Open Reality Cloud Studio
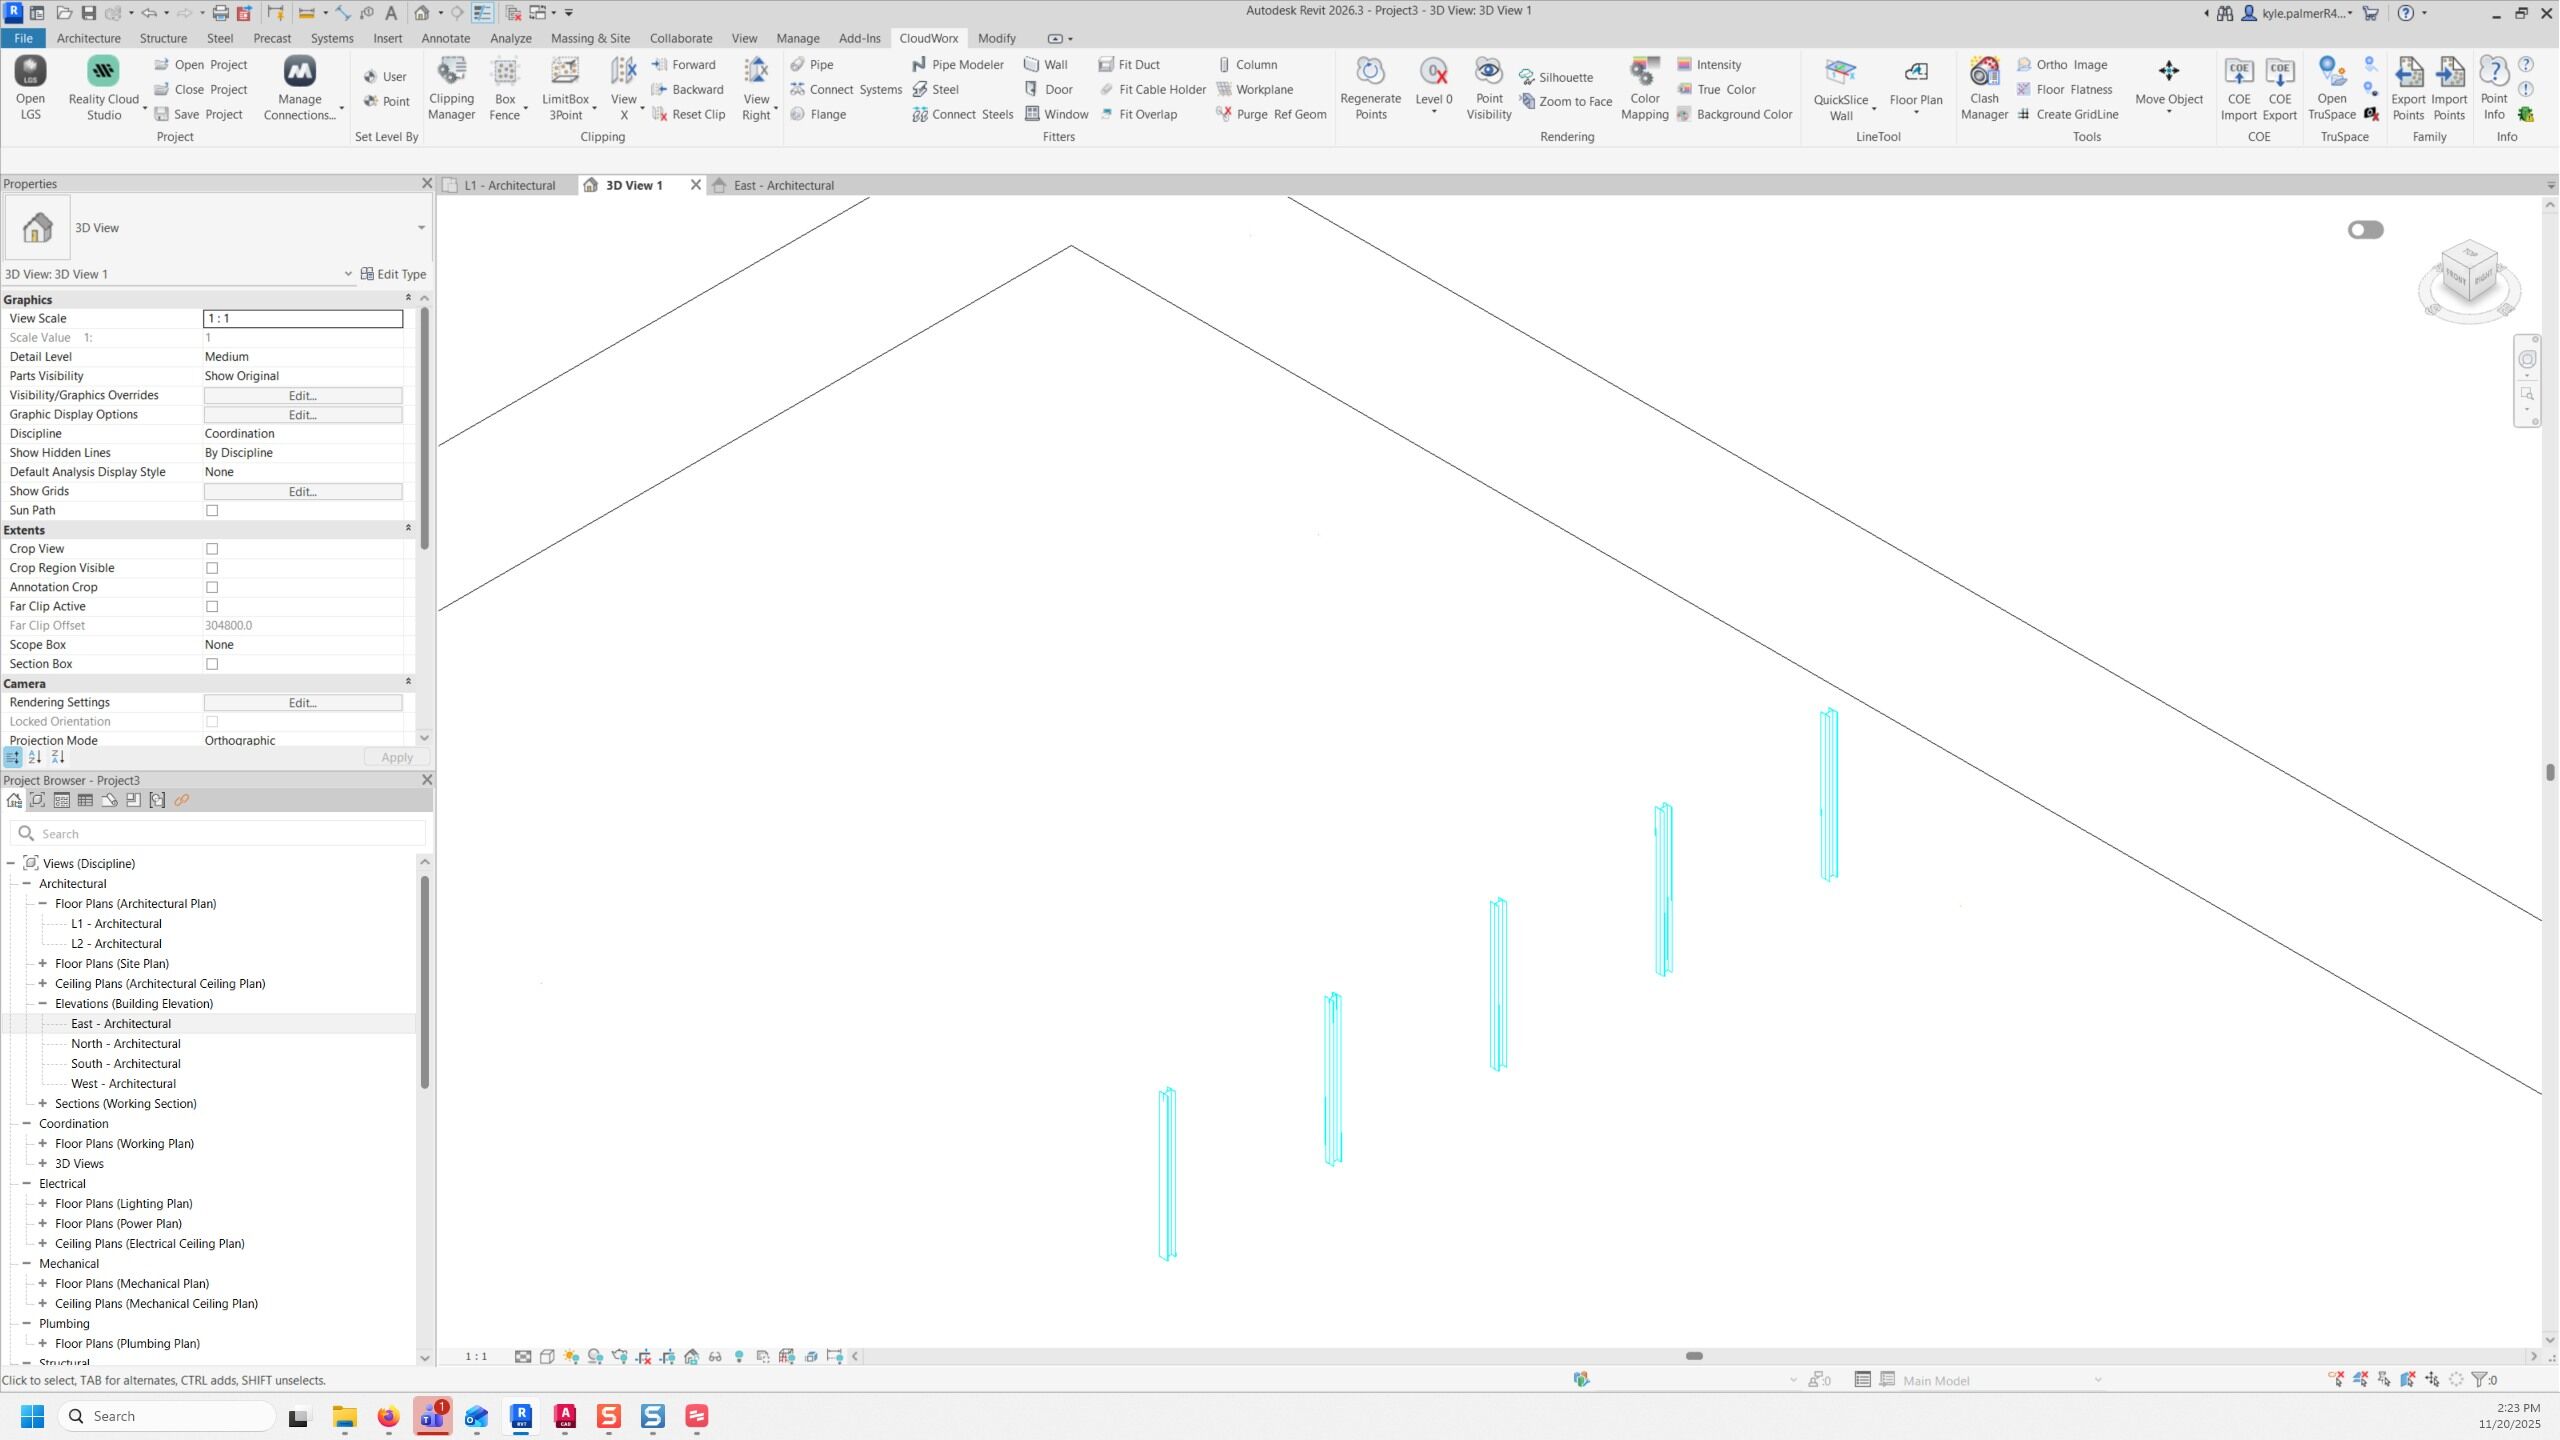 click(x=103, y=86)
